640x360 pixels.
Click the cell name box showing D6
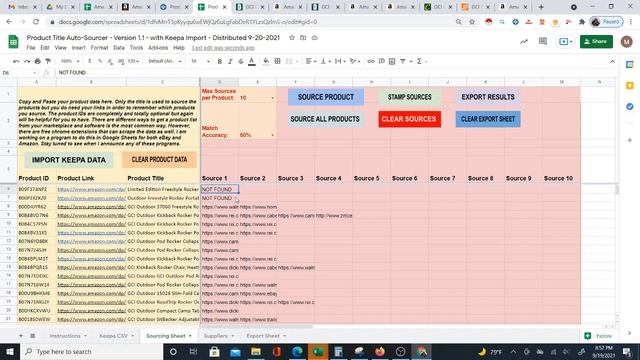coord(19,73)
